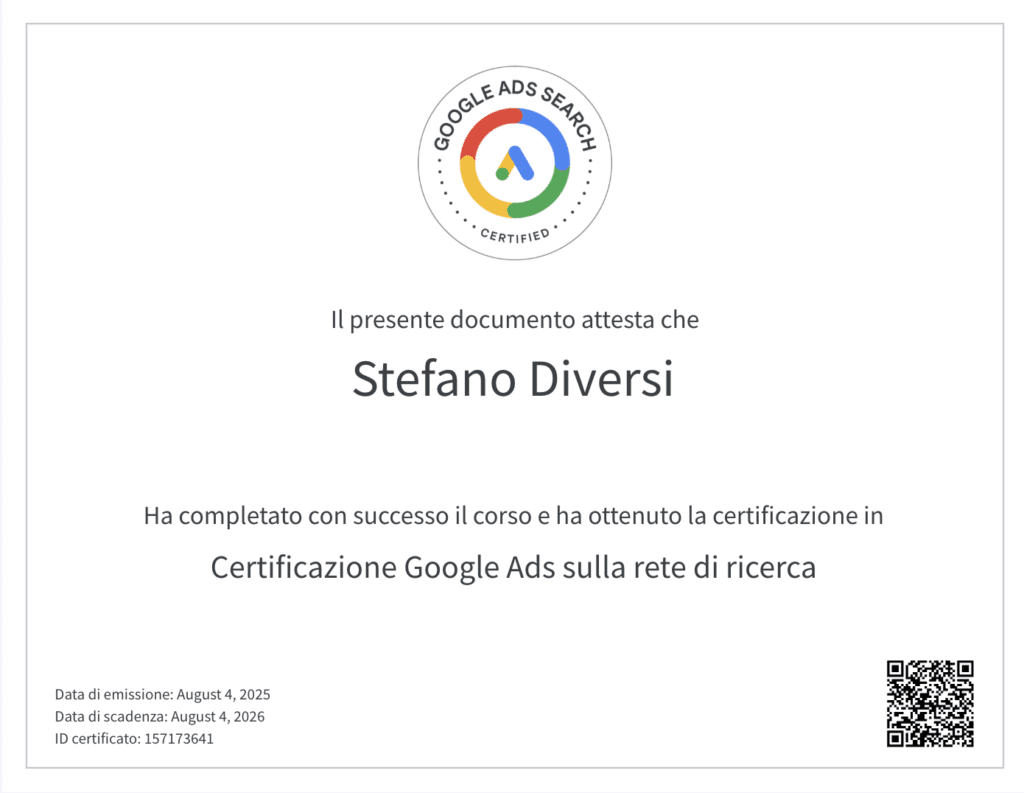Click the QR code on the certificate
Screen dimensions: 1024x793
point(930,703)
